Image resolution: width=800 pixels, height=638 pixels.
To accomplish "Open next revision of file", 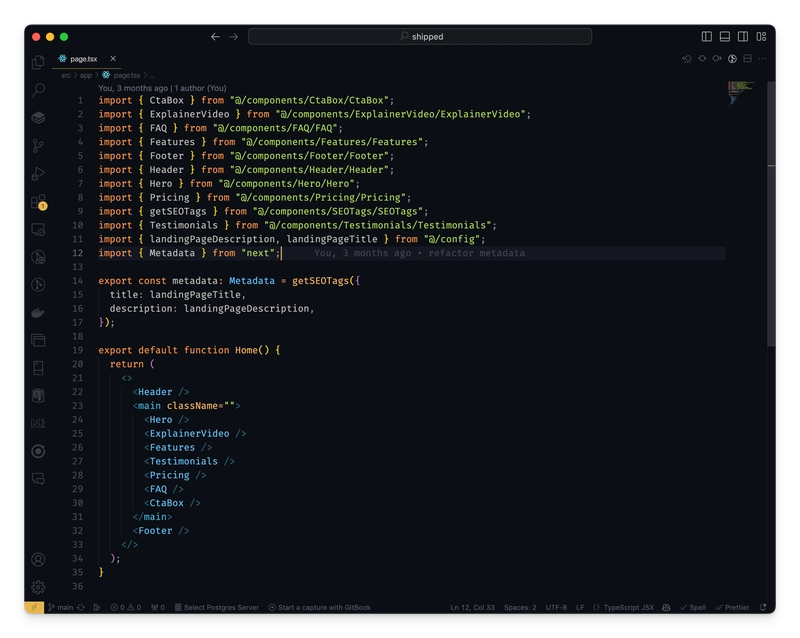I will 717,59.
